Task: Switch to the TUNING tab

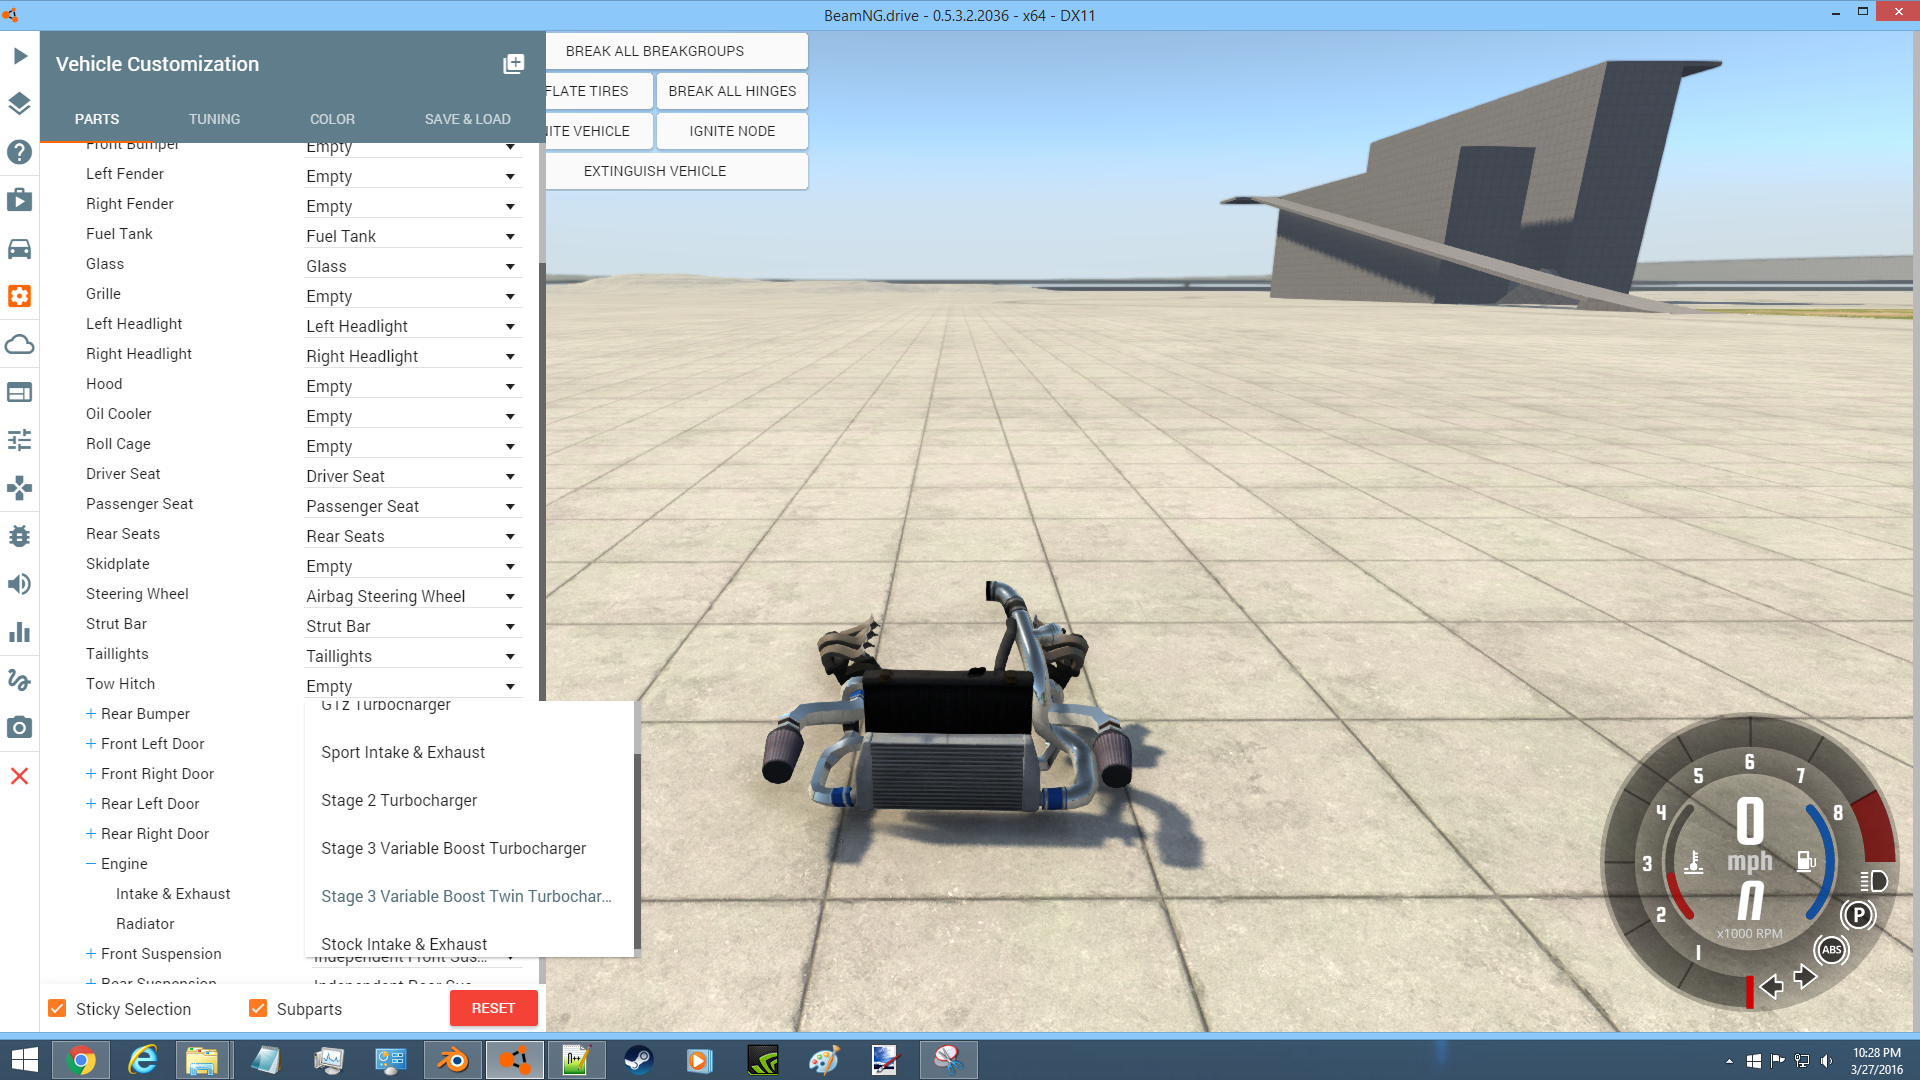Action: [x=214, y=119]
